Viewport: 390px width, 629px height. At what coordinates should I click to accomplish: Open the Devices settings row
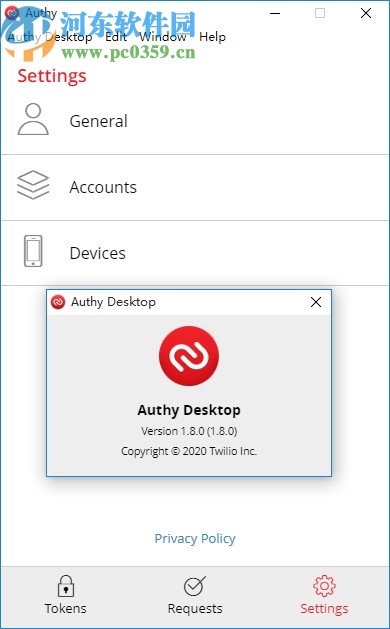[195, 253]
